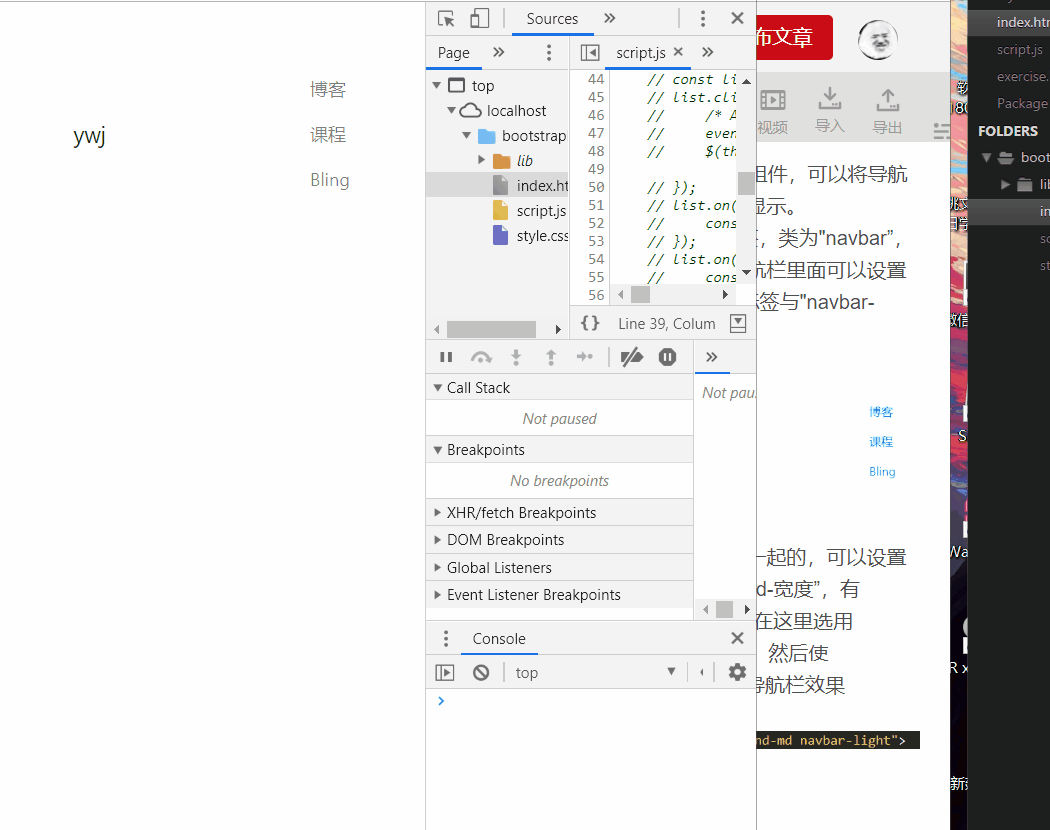Click inside the console input prompt
1050x830 pixels.
[560, 701]
